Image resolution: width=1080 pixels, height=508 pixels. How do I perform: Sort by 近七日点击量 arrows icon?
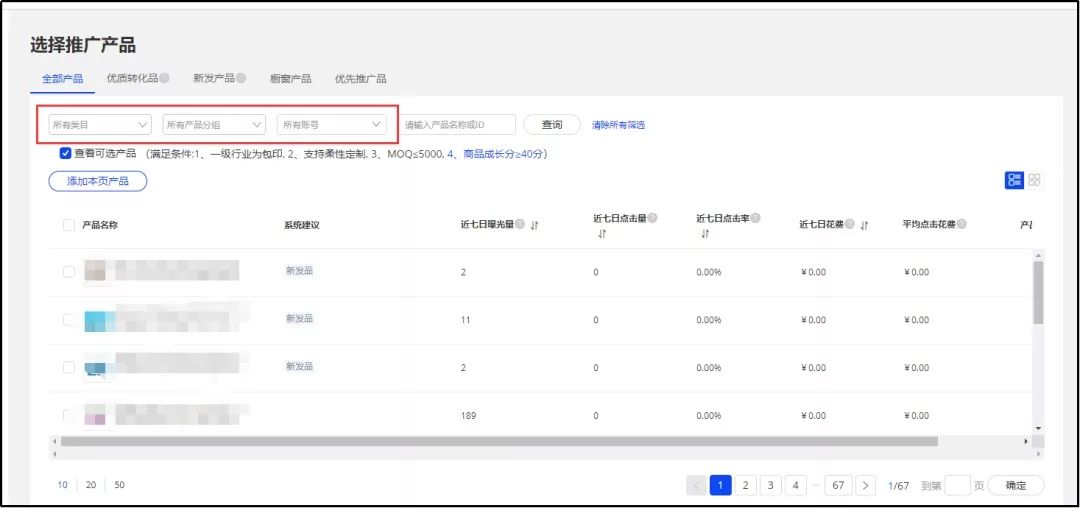coord(602,234)
